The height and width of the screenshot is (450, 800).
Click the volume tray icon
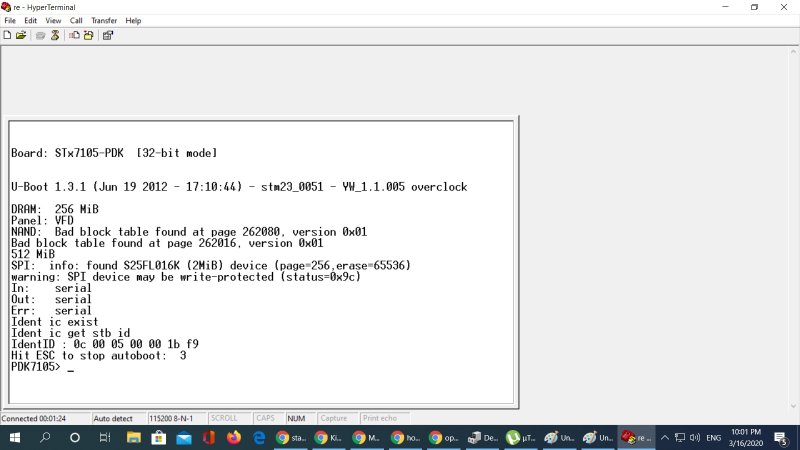point(695,438)
